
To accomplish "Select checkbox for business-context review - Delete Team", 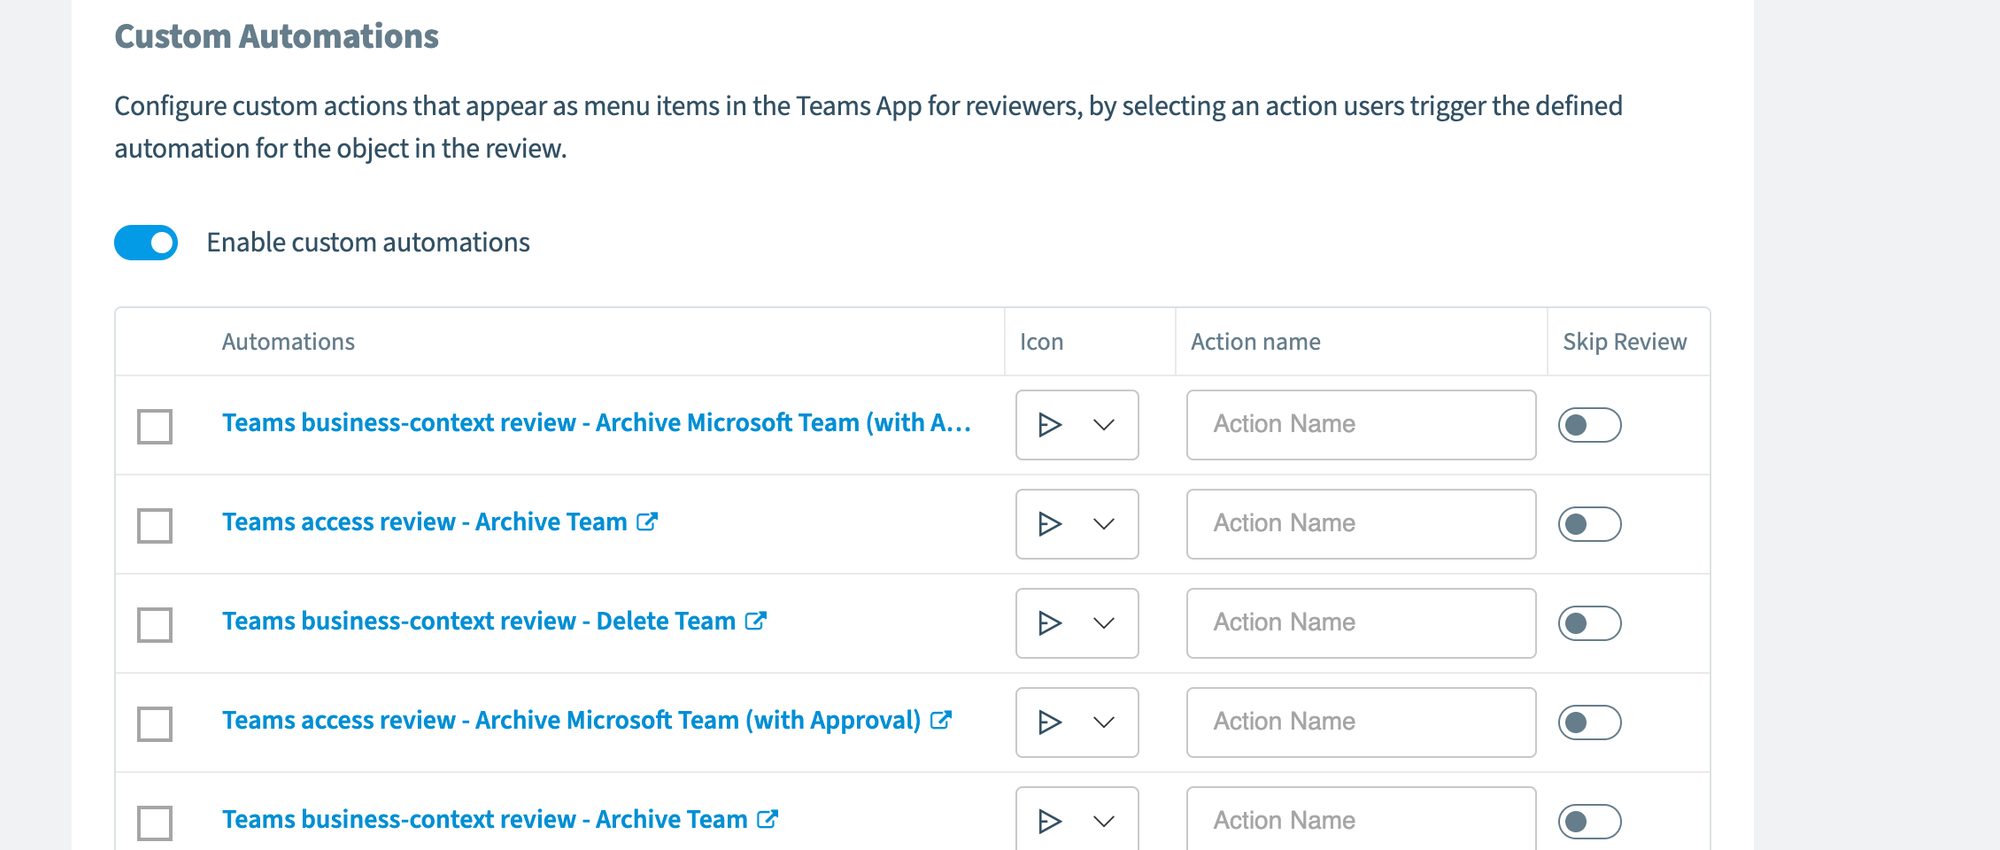I will 155,624.
